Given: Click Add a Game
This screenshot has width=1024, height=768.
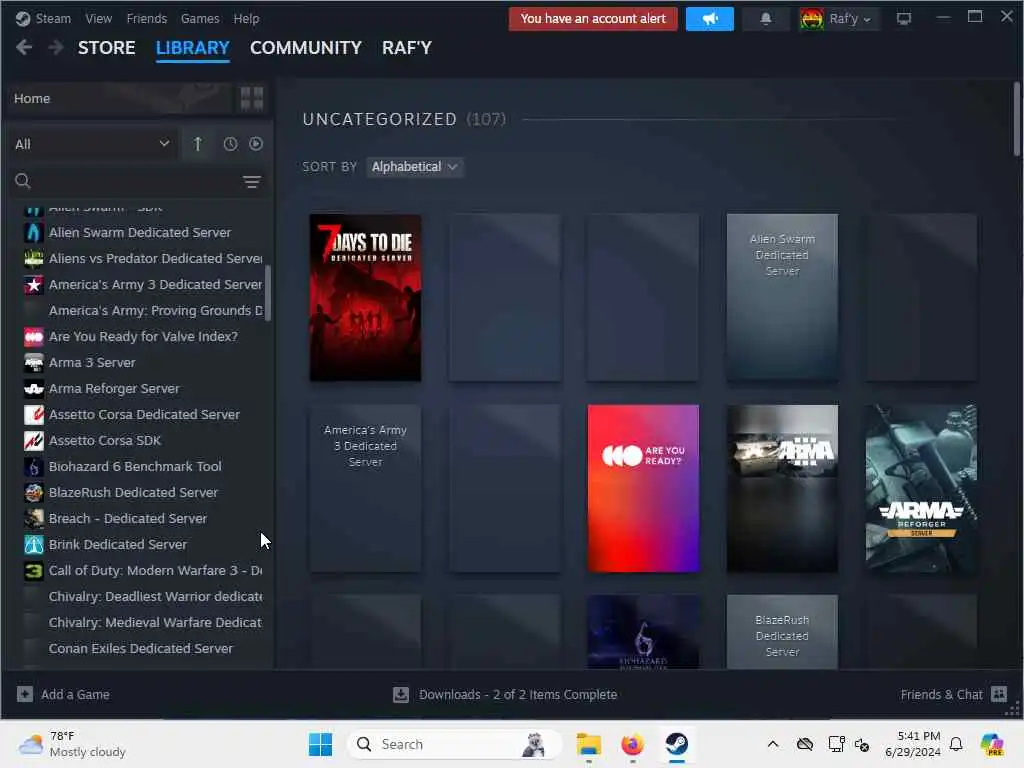Looking at the screenshot, I should click(63, 694).
